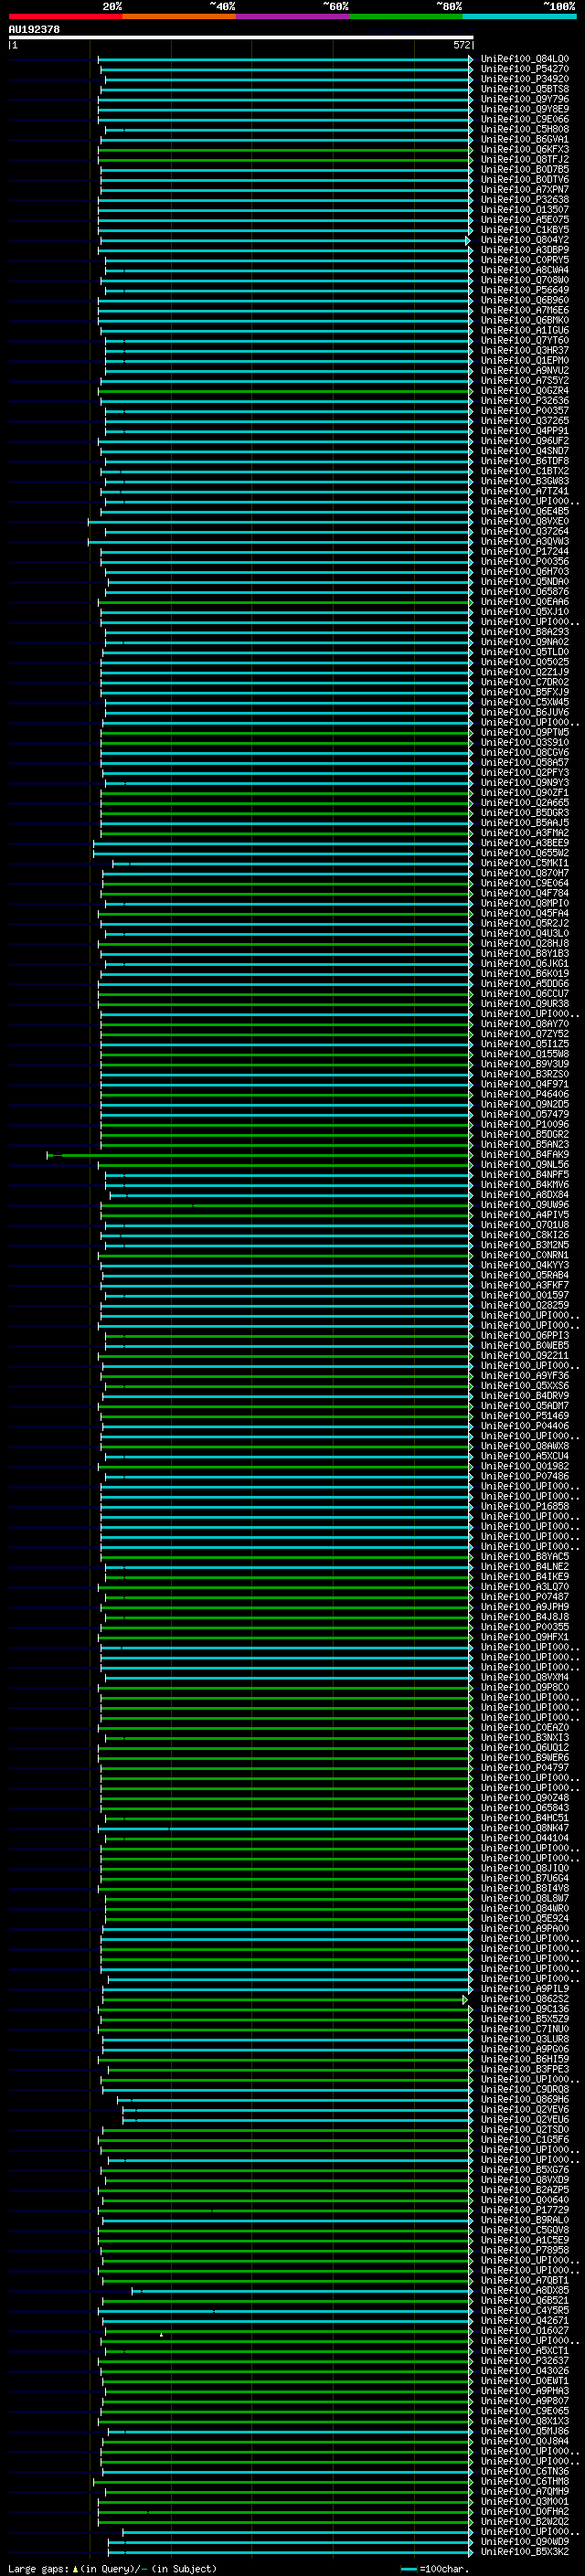This screenshot has height=2576, width=585.
Task: Click the alignment bar for UniRef100_B4FAK9
Action: 258,1155
